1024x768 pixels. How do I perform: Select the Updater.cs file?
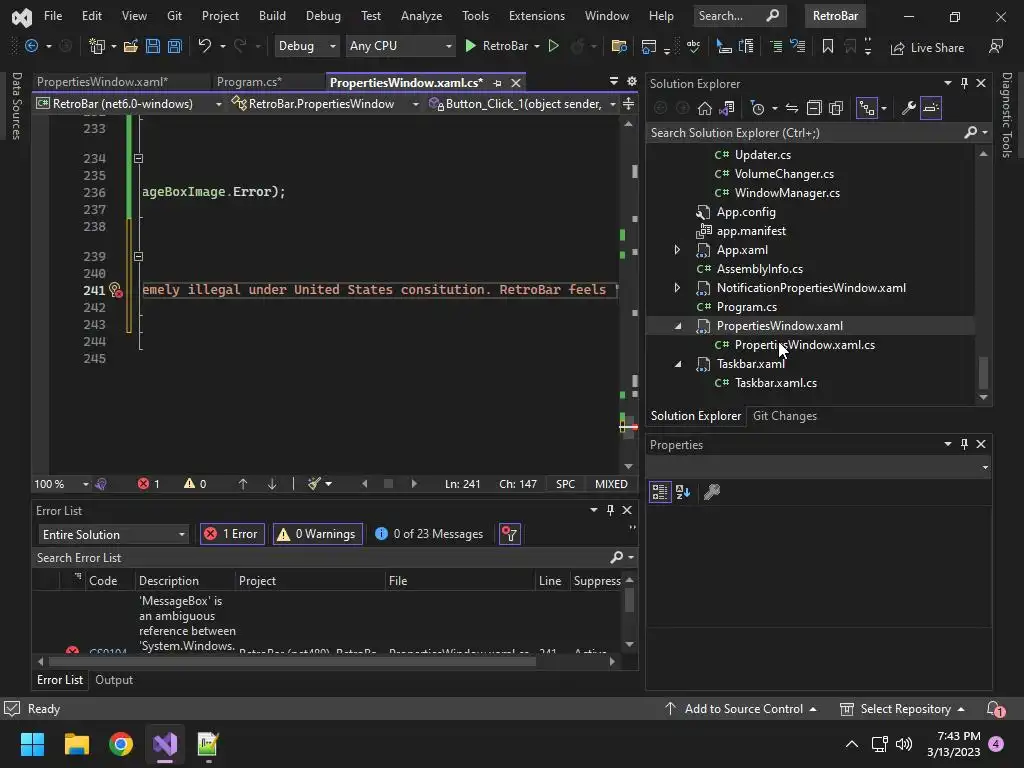(762, 155)
